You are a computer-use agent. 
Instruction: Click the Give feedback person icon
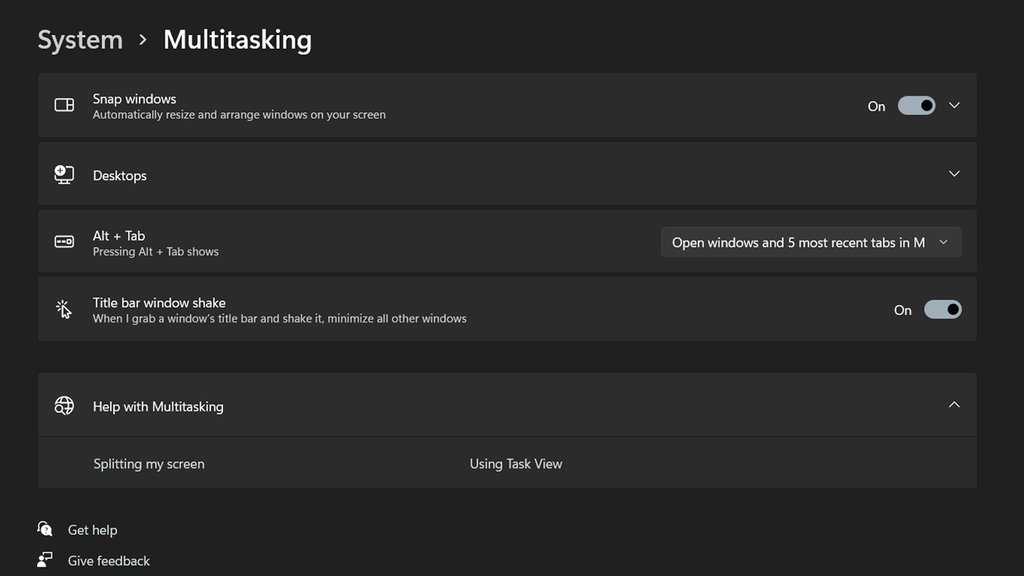(x=44, y=560)
